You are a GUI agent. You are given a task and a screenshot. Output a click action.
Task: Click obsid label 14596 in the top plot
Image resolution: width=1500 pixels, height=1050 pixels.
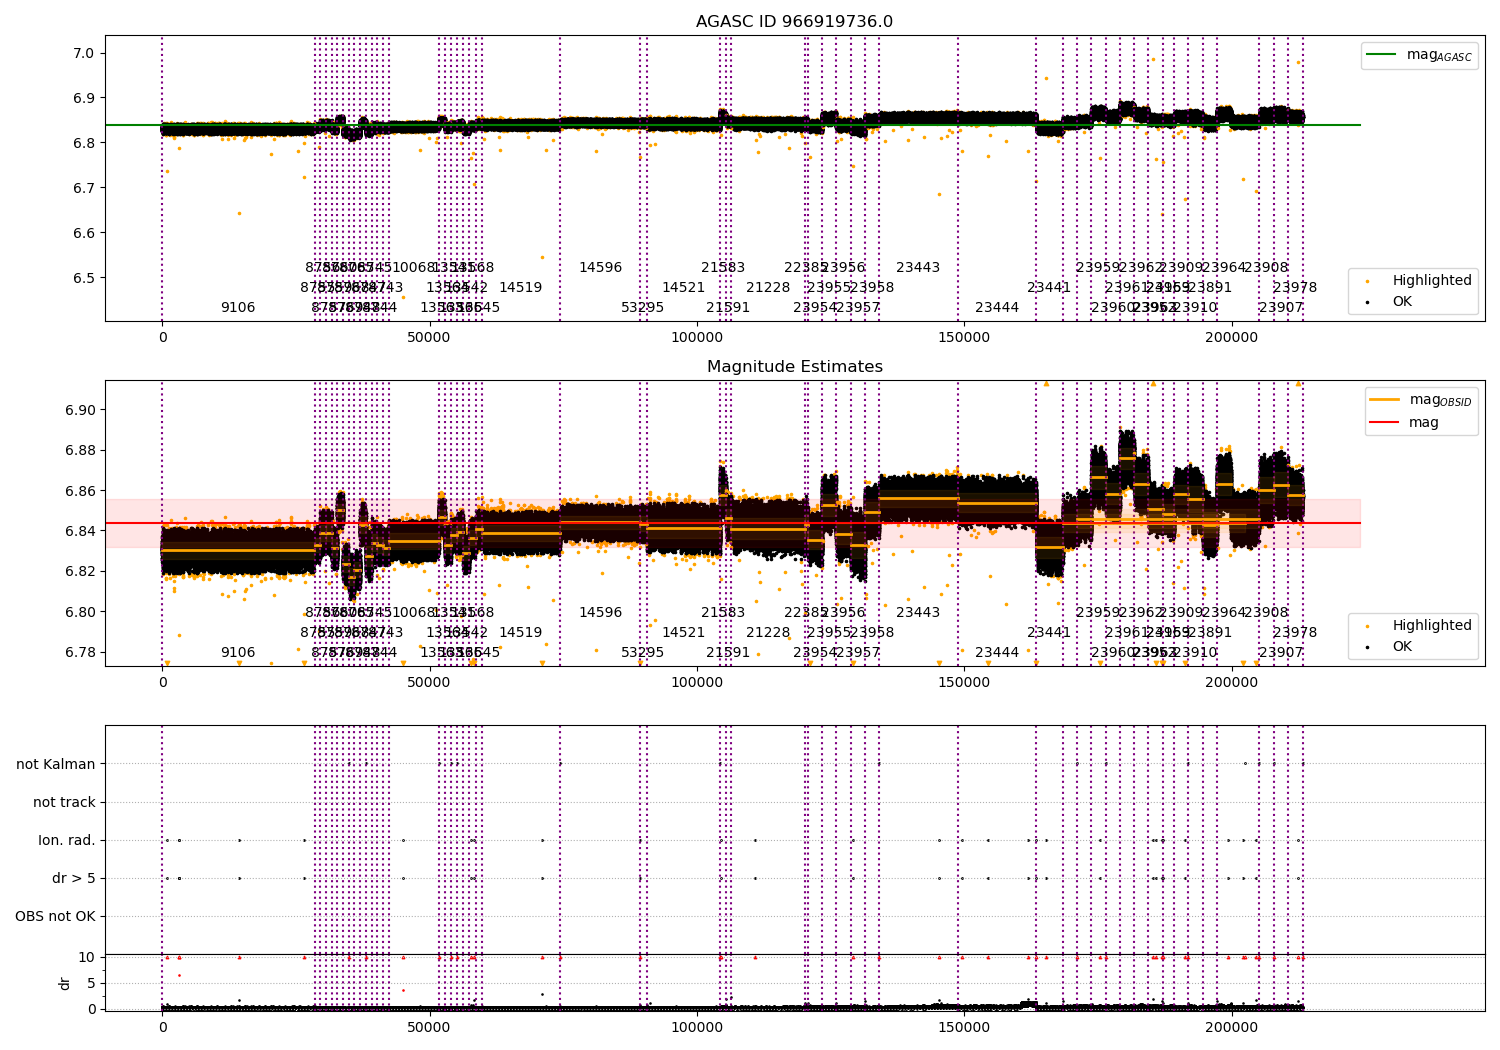click(x=600, y=267)
